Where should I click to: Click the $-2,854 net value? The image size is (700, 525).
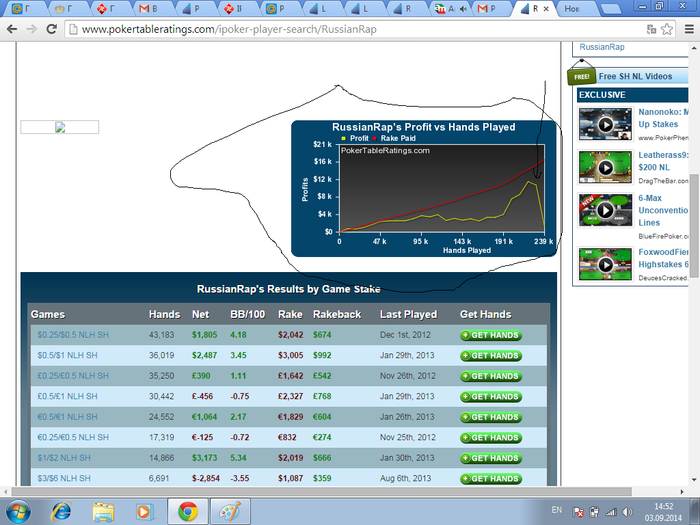pyautogui.click(x=206, y=479)
